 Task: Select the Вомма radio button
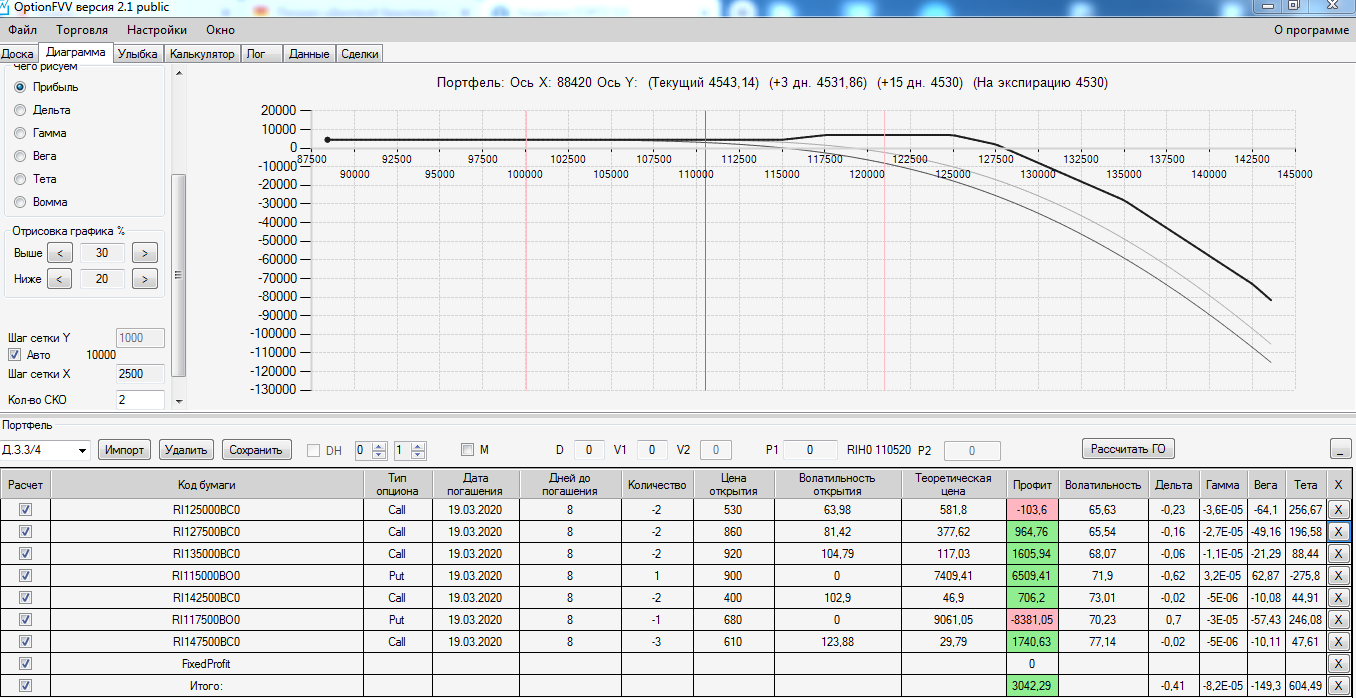(x=20, y=202)
